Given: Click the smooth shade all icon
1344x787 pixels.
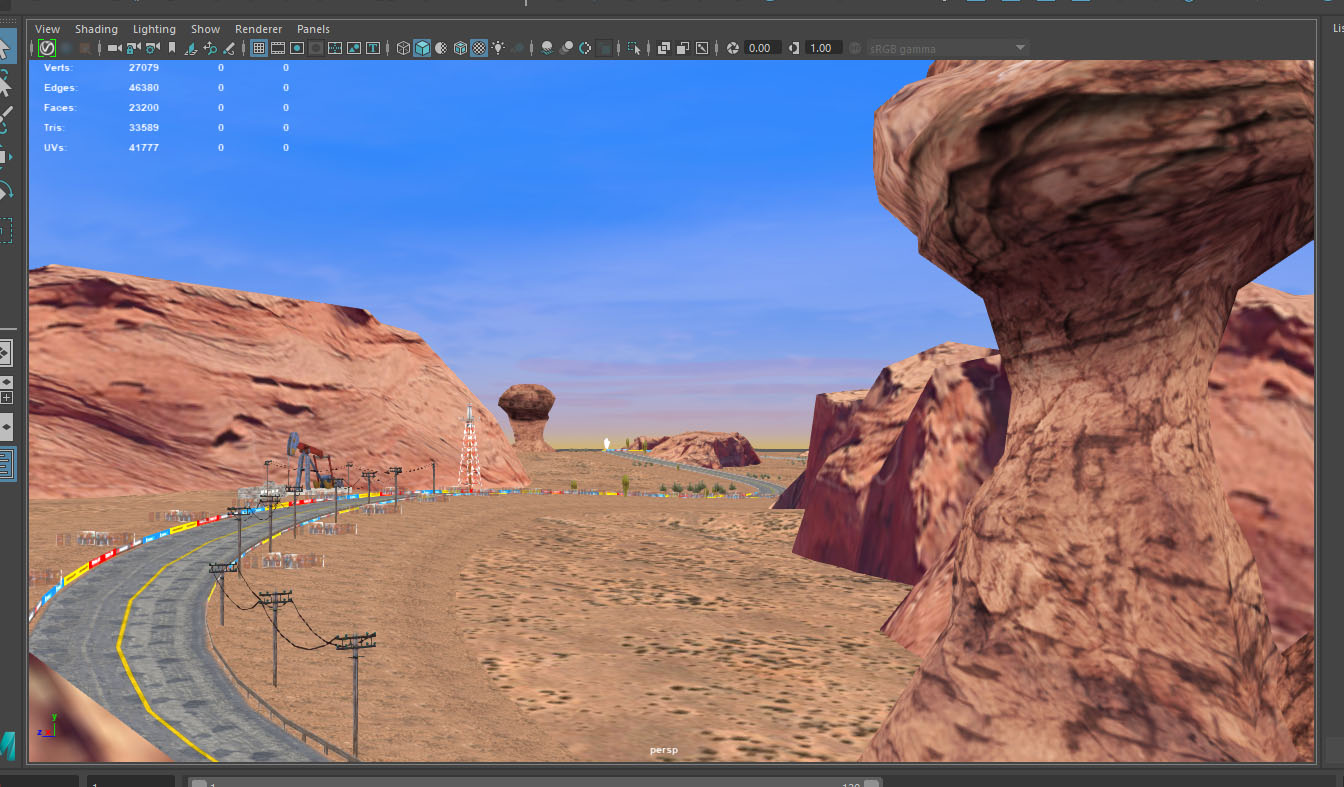Looking at the screenshot, I should [x=422, y=48].
